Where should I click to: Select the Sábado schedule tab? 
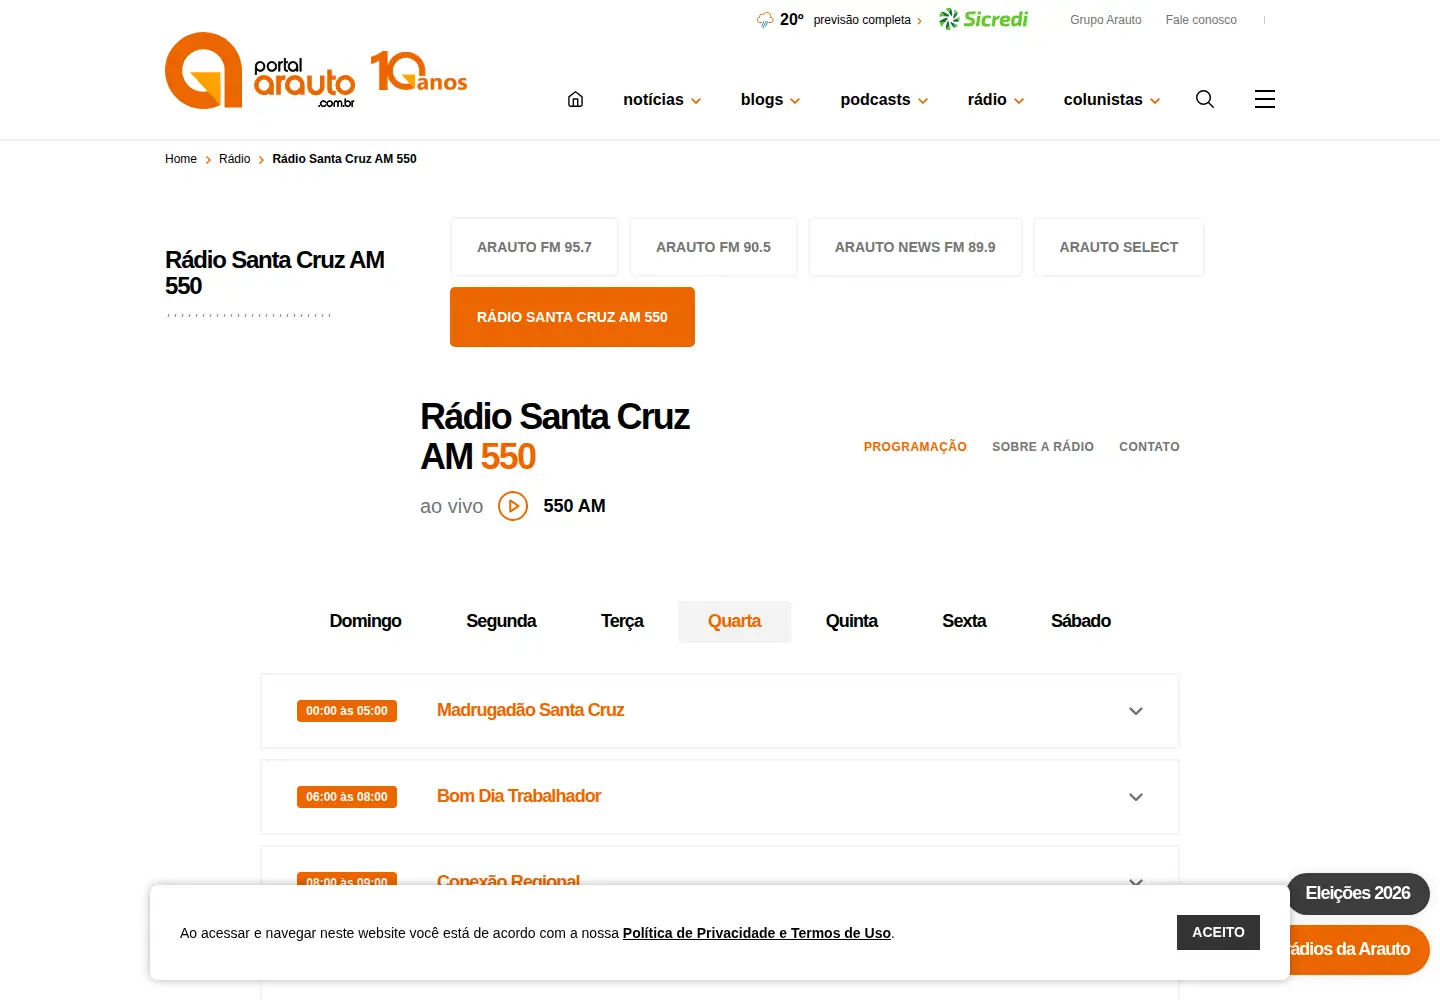coord(1081,621)
